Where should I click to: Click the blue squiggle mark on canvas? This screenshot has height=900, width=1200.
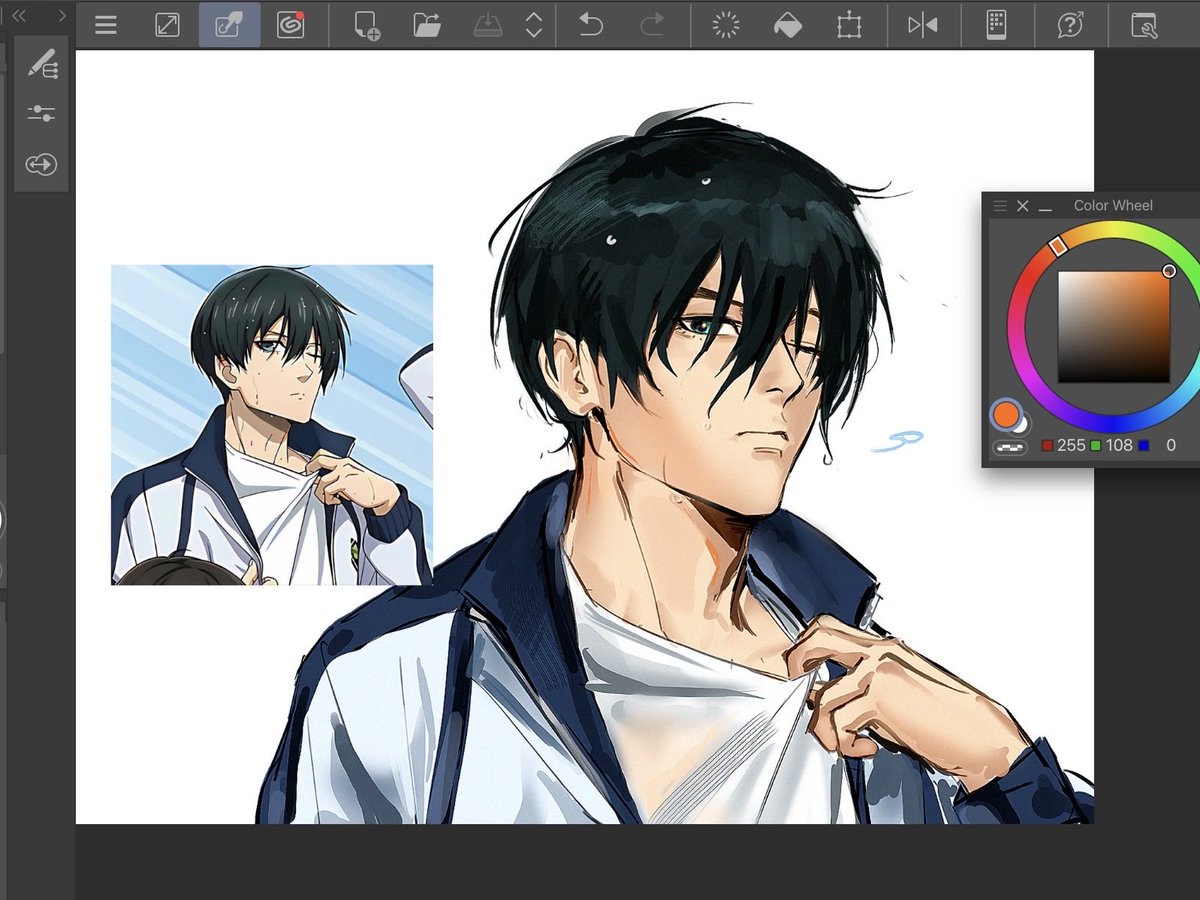pyautogui.click(x=897, y=441)
